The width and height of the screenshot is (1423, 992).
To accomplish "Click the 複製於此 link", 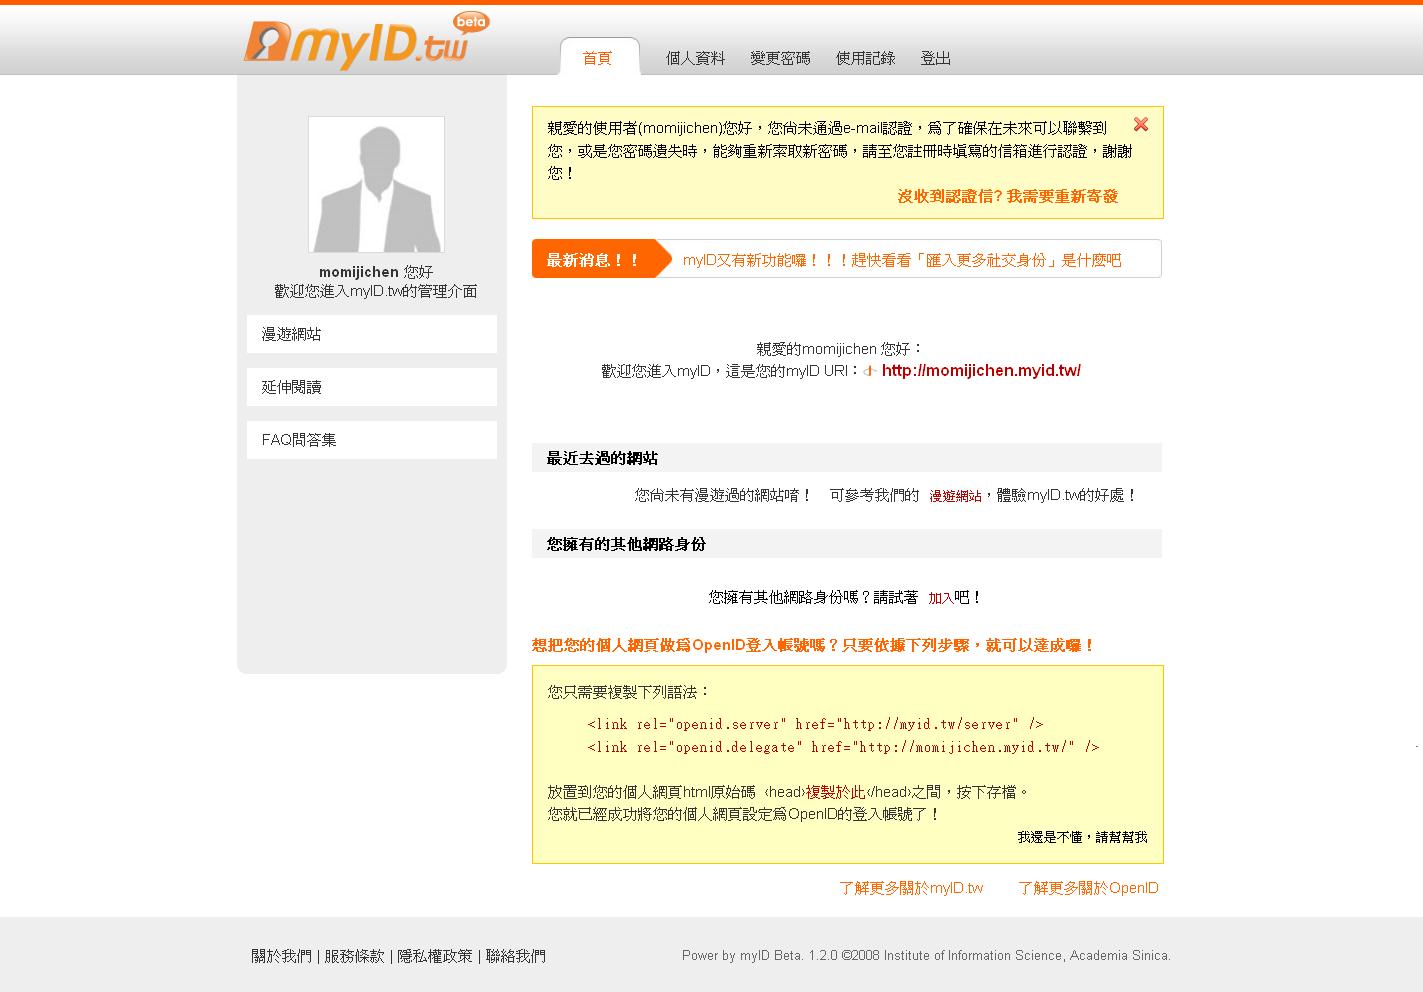I will pos(835,792).
